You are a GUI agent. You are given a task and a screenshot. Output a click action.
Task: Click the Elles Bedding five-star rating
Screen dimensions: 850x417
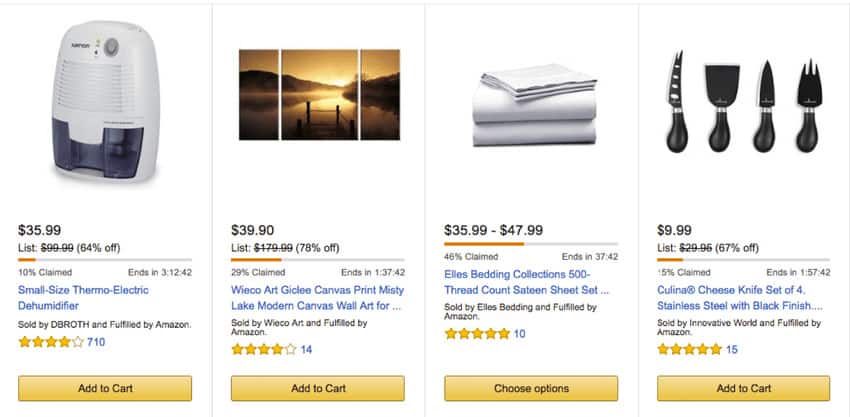[477, 334]
